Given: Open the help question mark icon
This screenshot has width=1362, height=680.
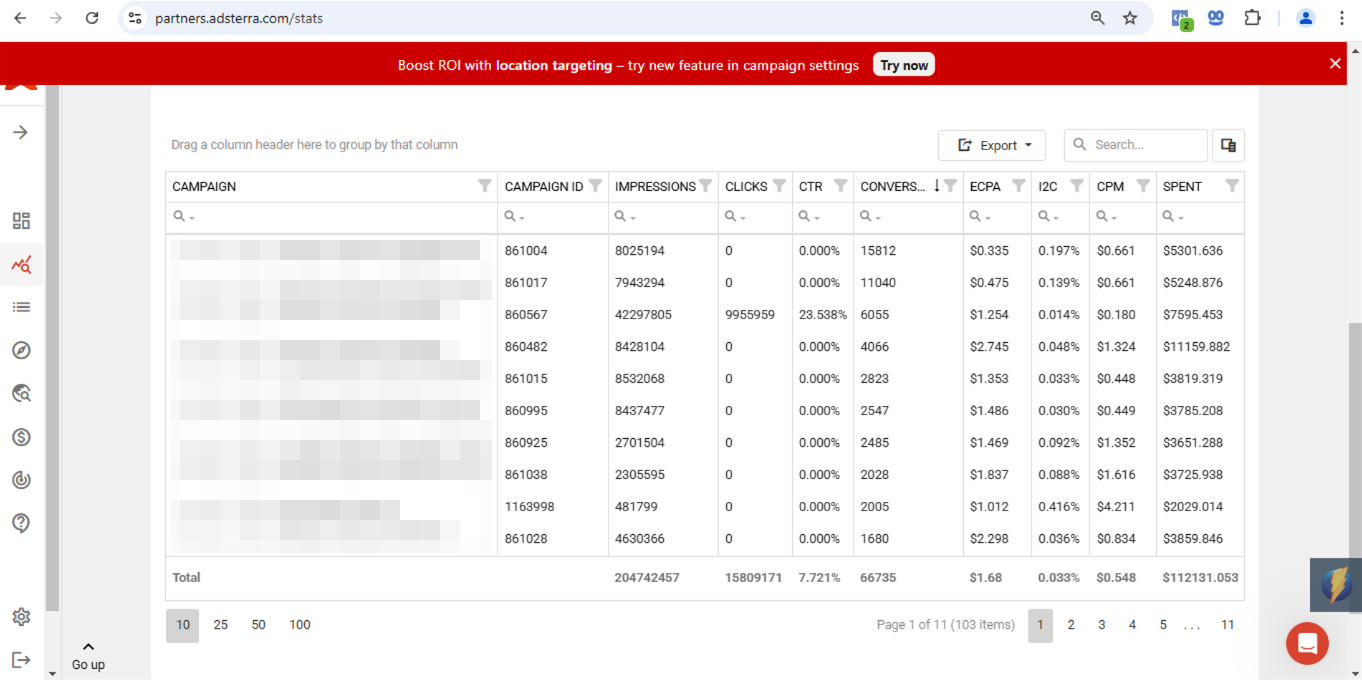Looking at the screenshot, I should coord(21,523).
